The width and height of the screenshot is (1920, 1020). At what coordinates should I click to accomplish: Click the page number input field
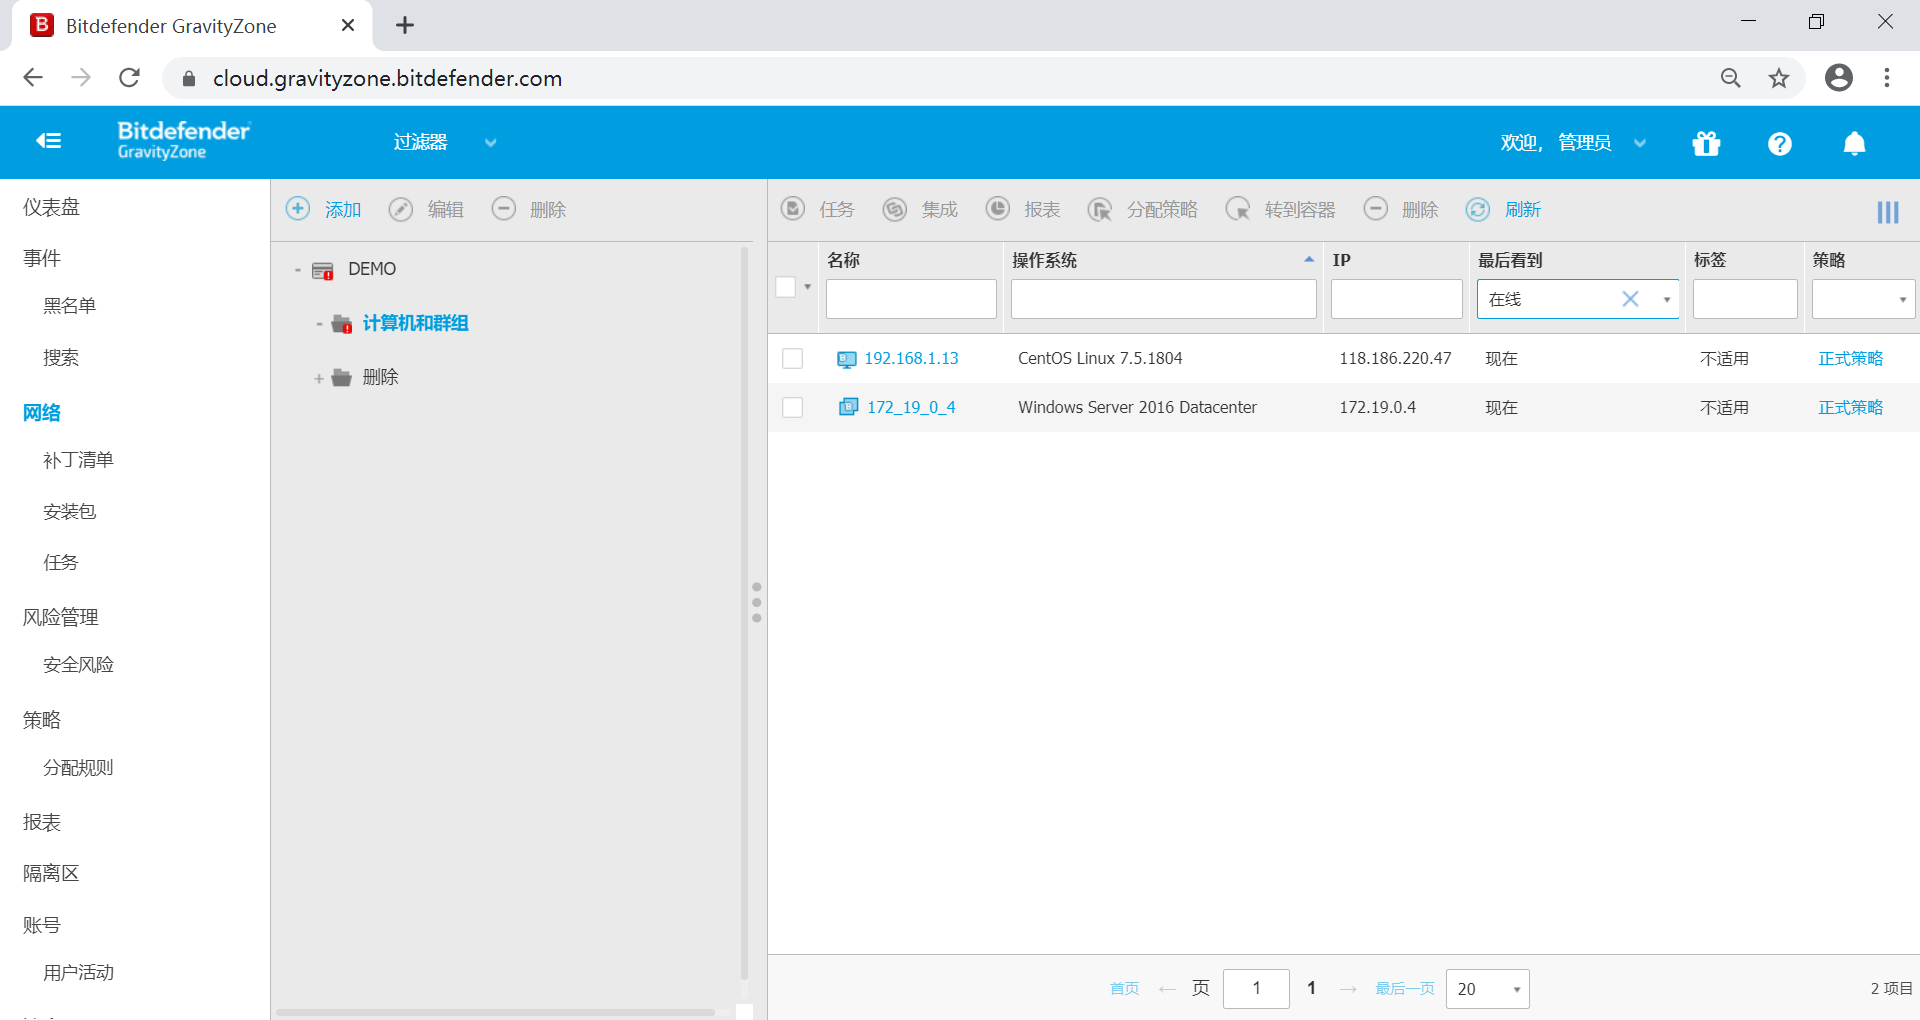tap(1256, 989)
